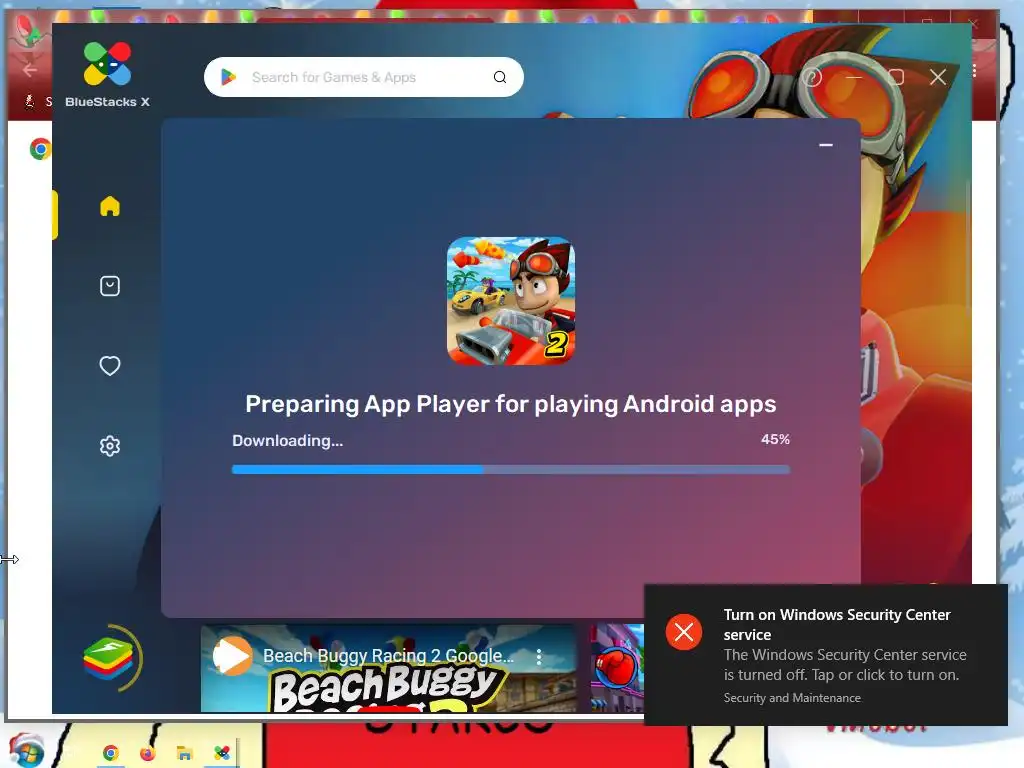Open the Favorites heart icon
The width and height of the screenshot is (1024, 768).
pyautogui.click(x=110, y=366)
